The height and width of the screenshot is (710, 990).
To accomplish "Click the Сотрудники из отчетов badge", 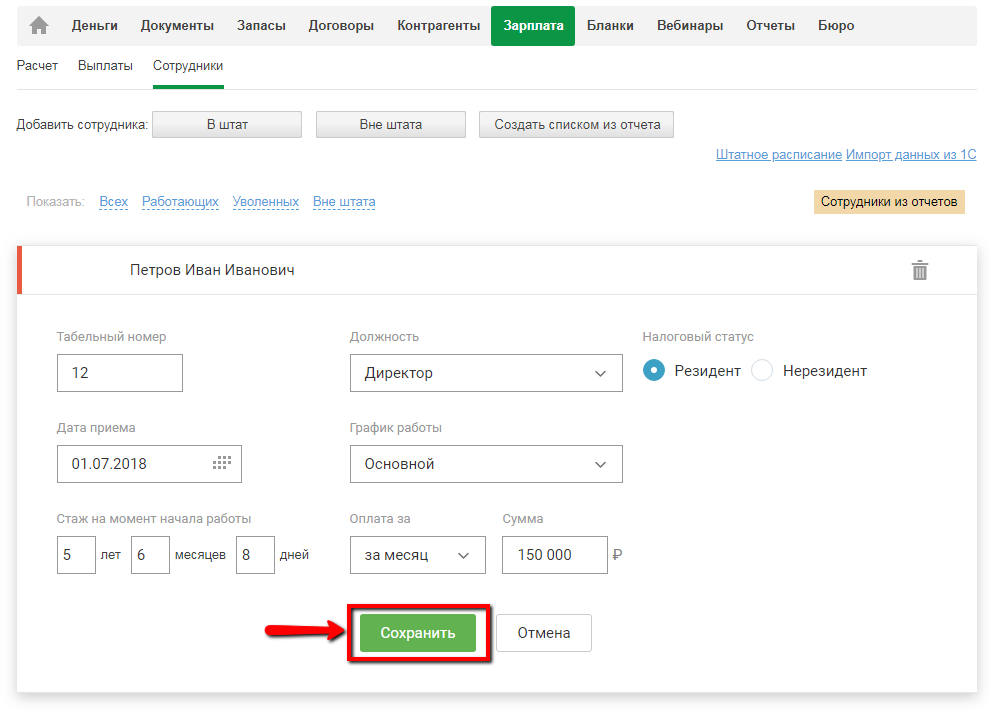I will click(889, 202).
